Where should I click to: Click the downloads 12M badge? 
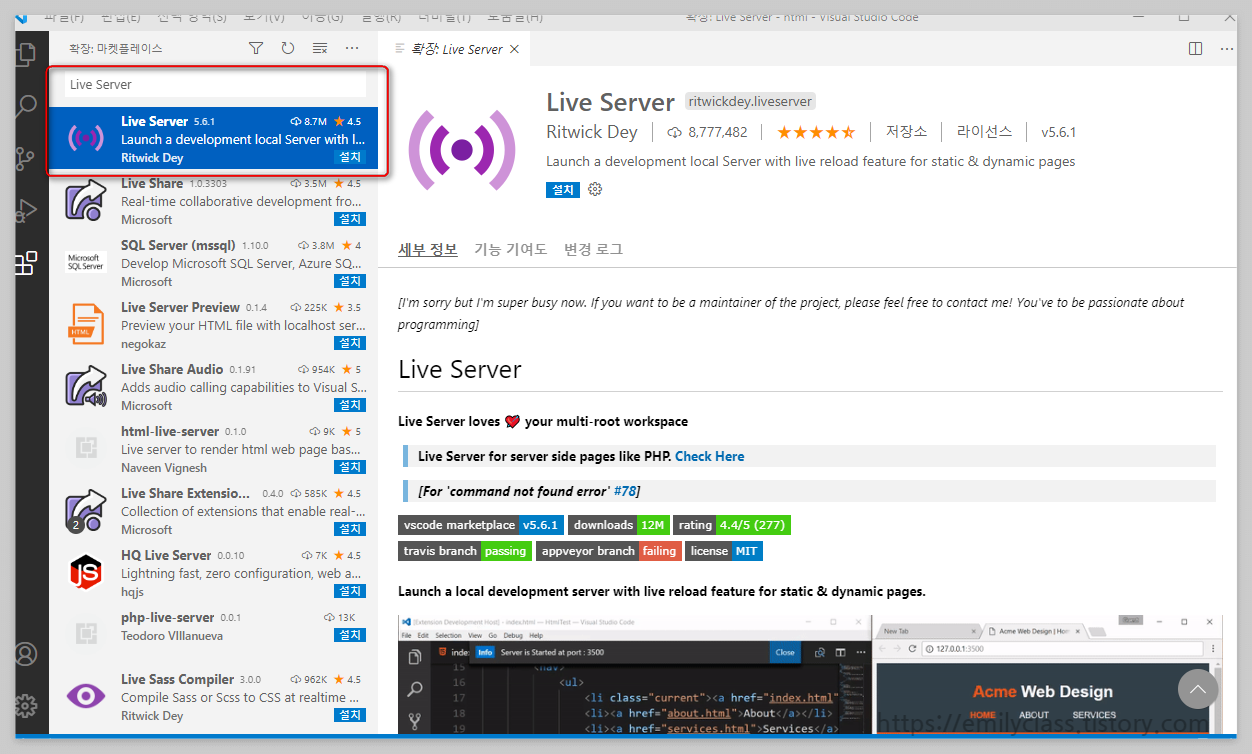click(619, 525)
